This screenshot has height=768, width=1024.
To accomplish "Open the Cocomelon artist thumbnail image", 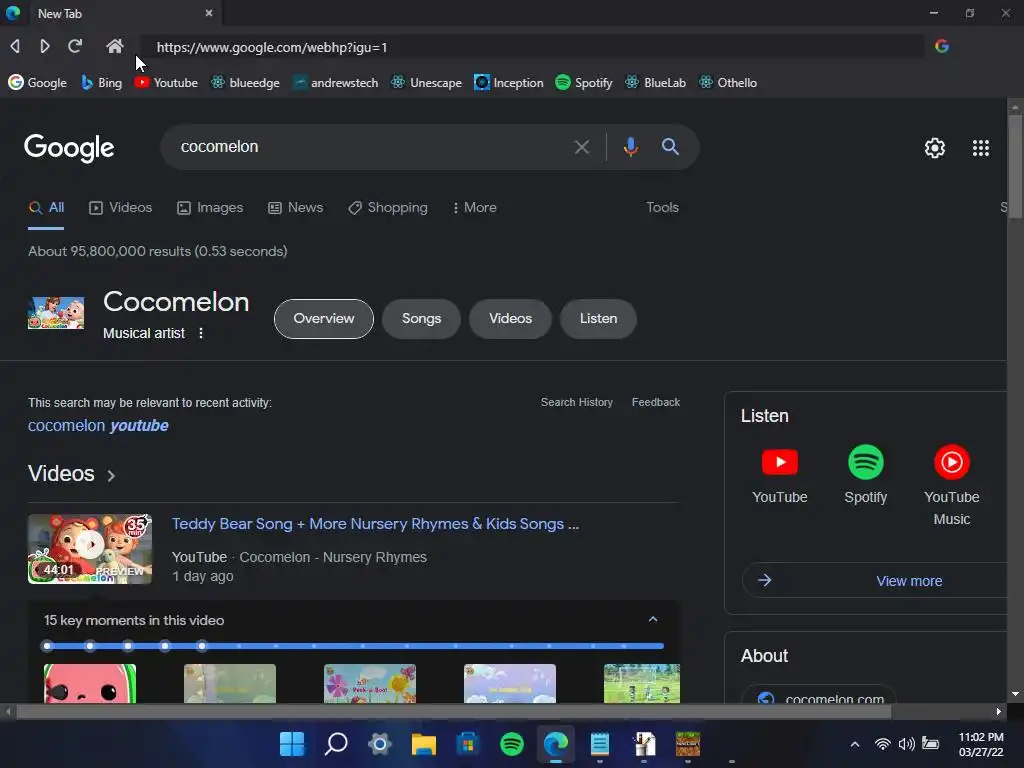I will coord(56,313).
